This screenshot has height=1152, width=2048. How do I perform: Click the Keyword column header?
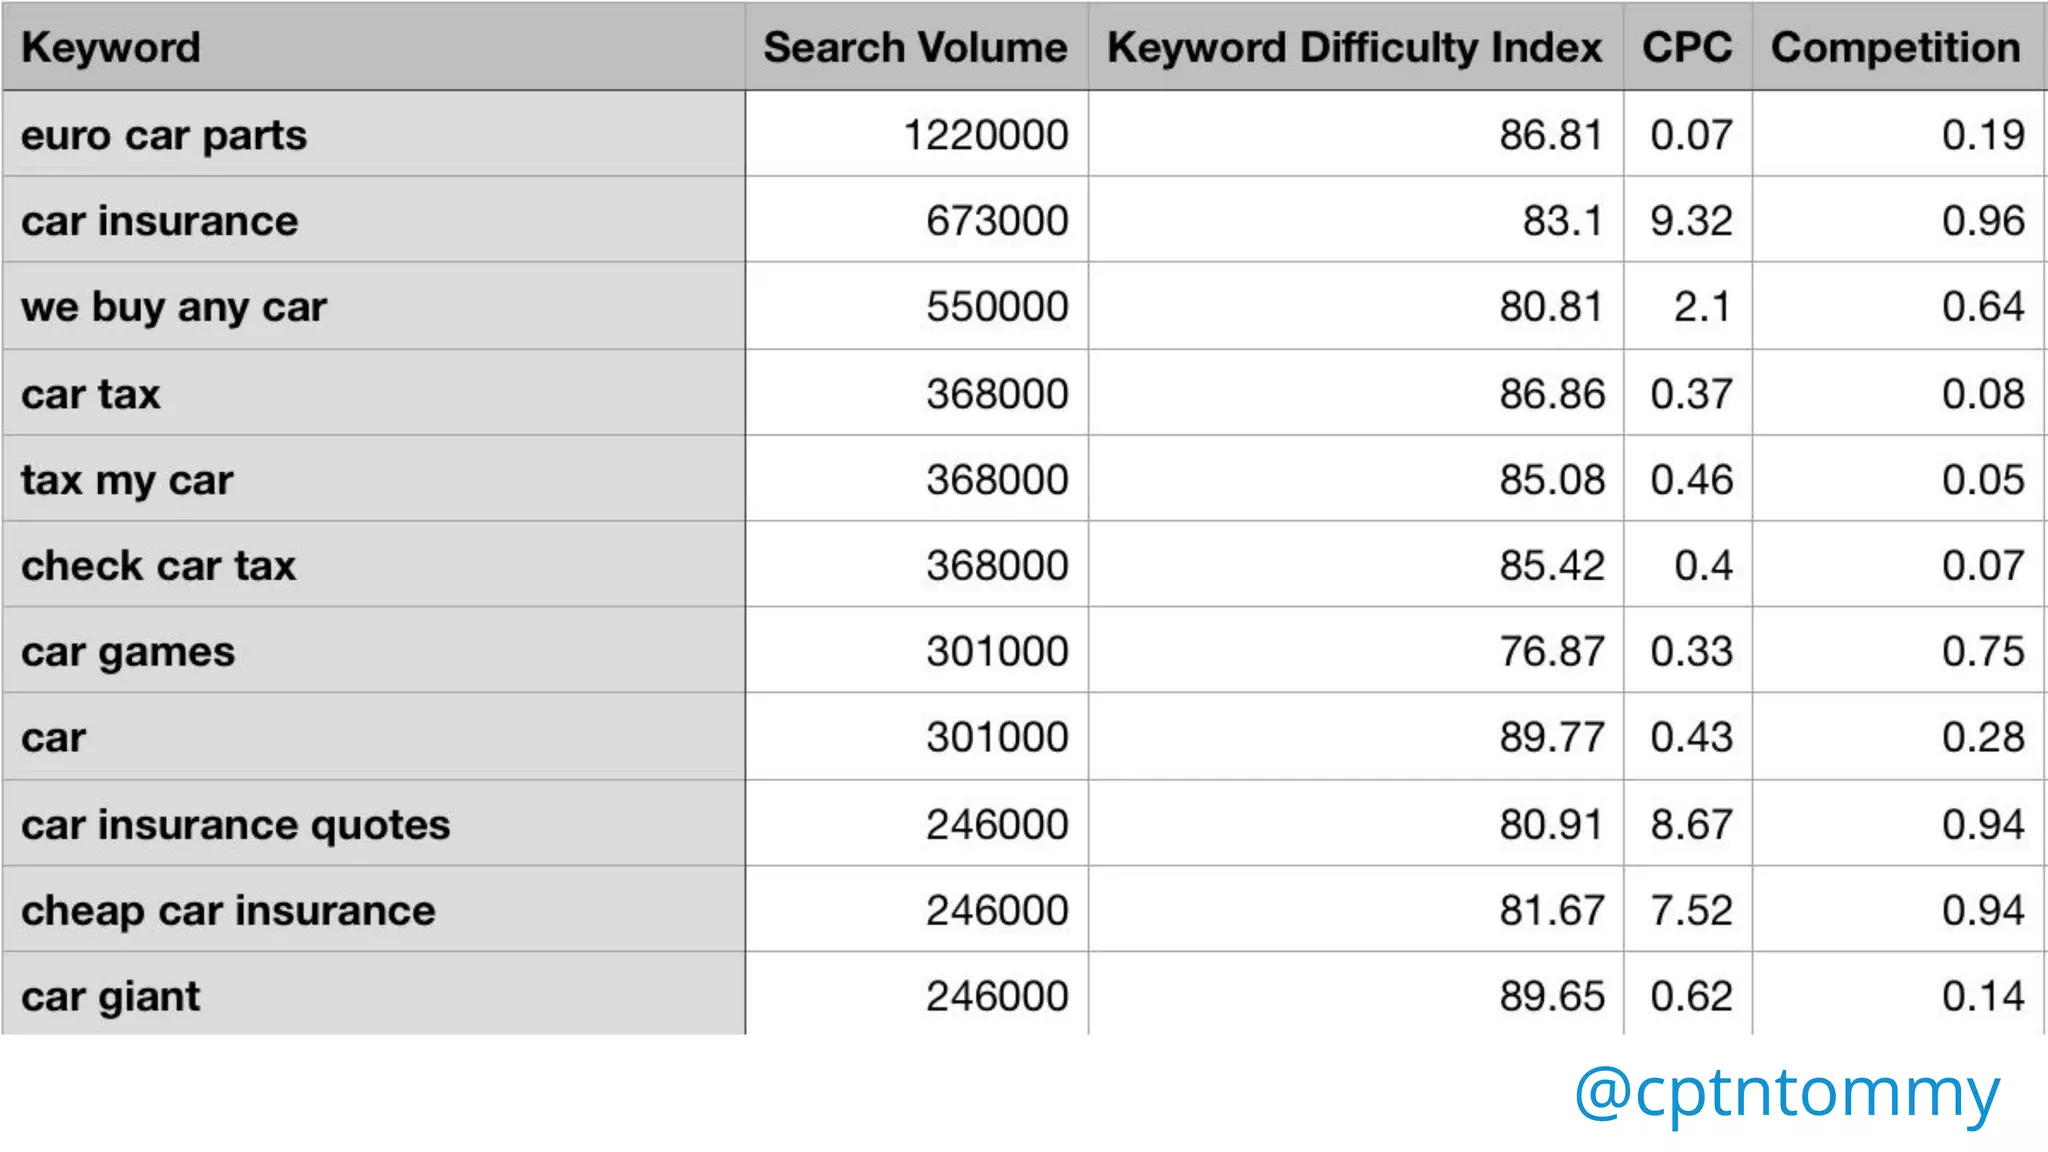(111, 48)
